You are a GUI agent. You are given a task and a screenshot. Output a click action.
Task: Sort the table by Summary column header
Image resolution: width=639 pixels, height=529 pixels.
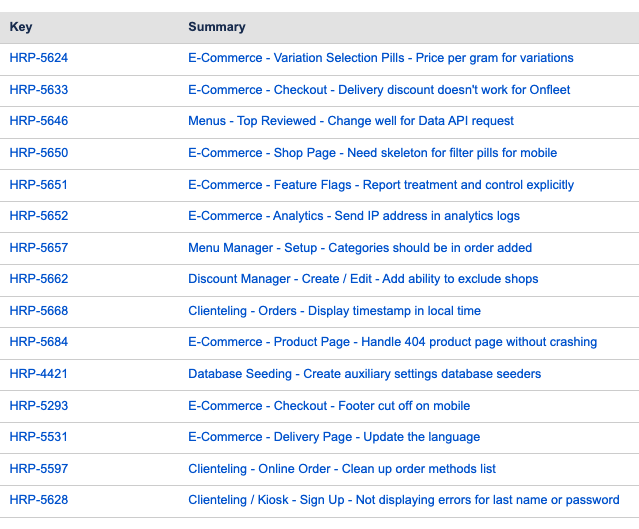tap(217, 27)
